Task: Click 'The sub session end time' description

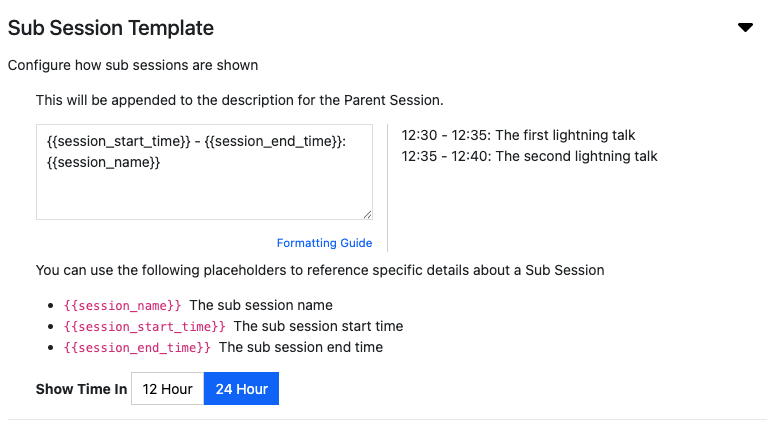Action: tap(301, 347)
